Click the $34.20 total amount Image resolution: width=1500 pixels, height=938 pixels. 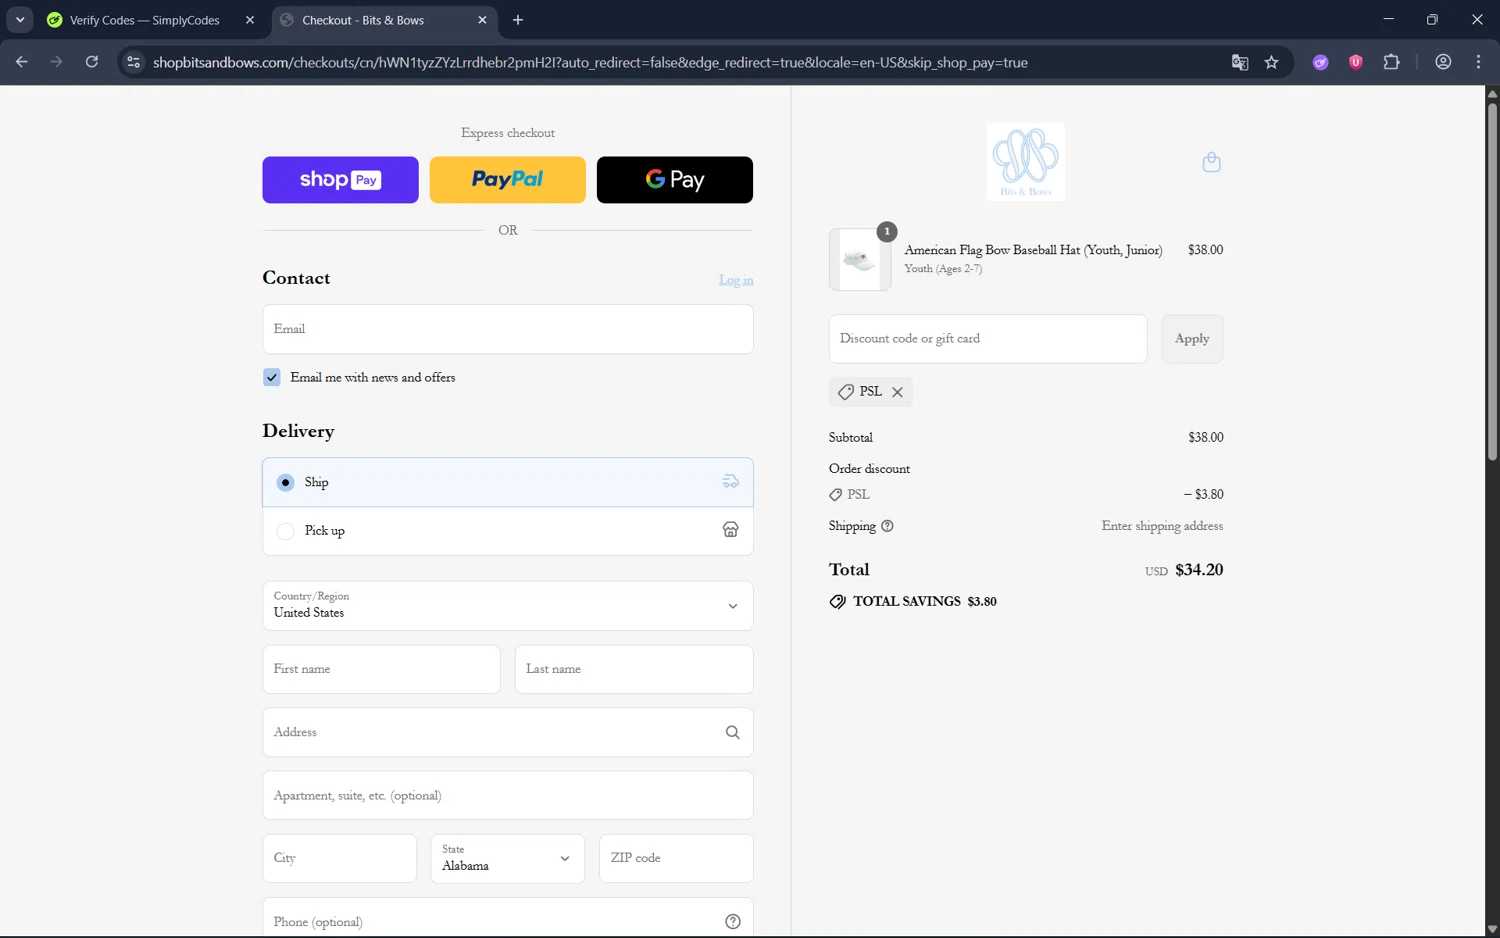[1199, 570]
